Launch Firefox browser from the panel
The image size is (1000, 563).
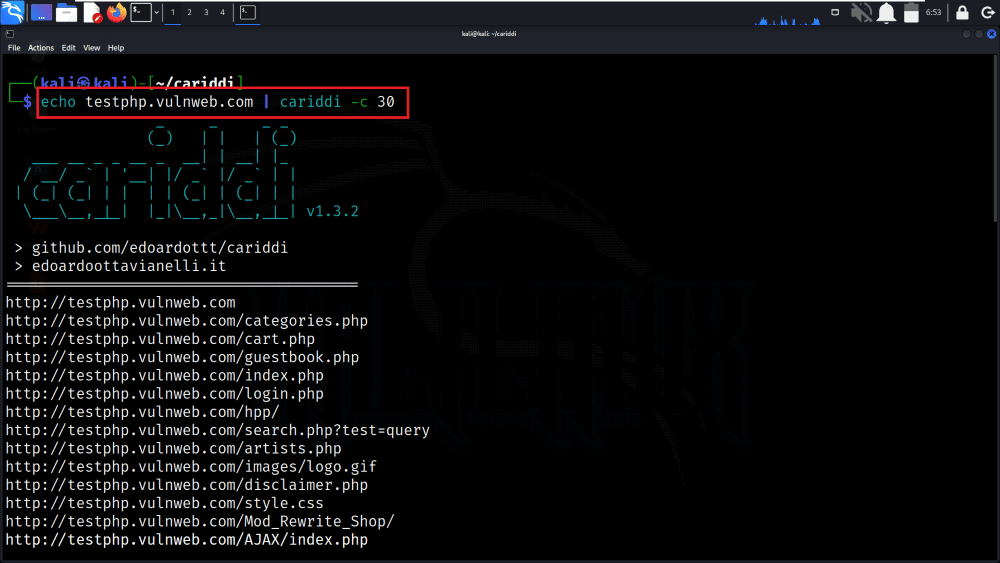(117, 12)
